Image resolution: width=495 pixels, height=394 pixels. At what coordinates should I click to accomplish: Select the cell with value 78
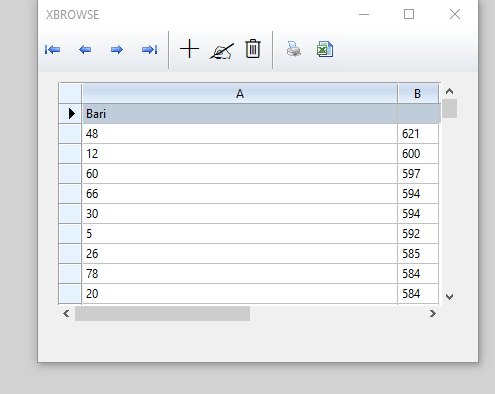240,274
